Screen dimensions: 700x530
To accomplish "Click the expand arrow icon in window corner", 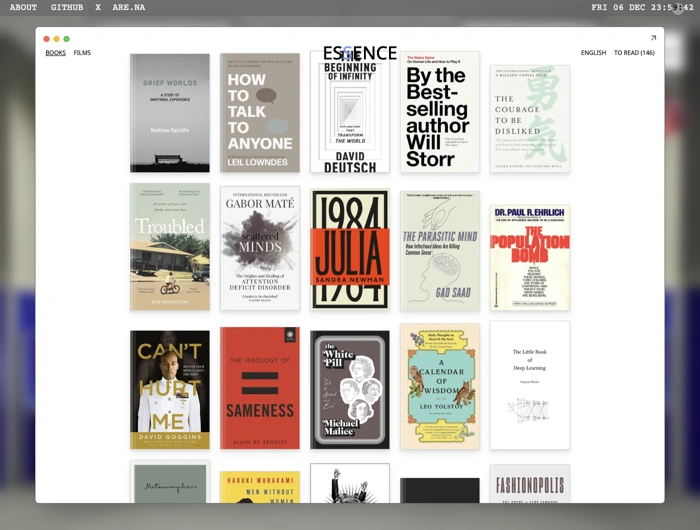I will pyautogui.click(x=653, y=38).
